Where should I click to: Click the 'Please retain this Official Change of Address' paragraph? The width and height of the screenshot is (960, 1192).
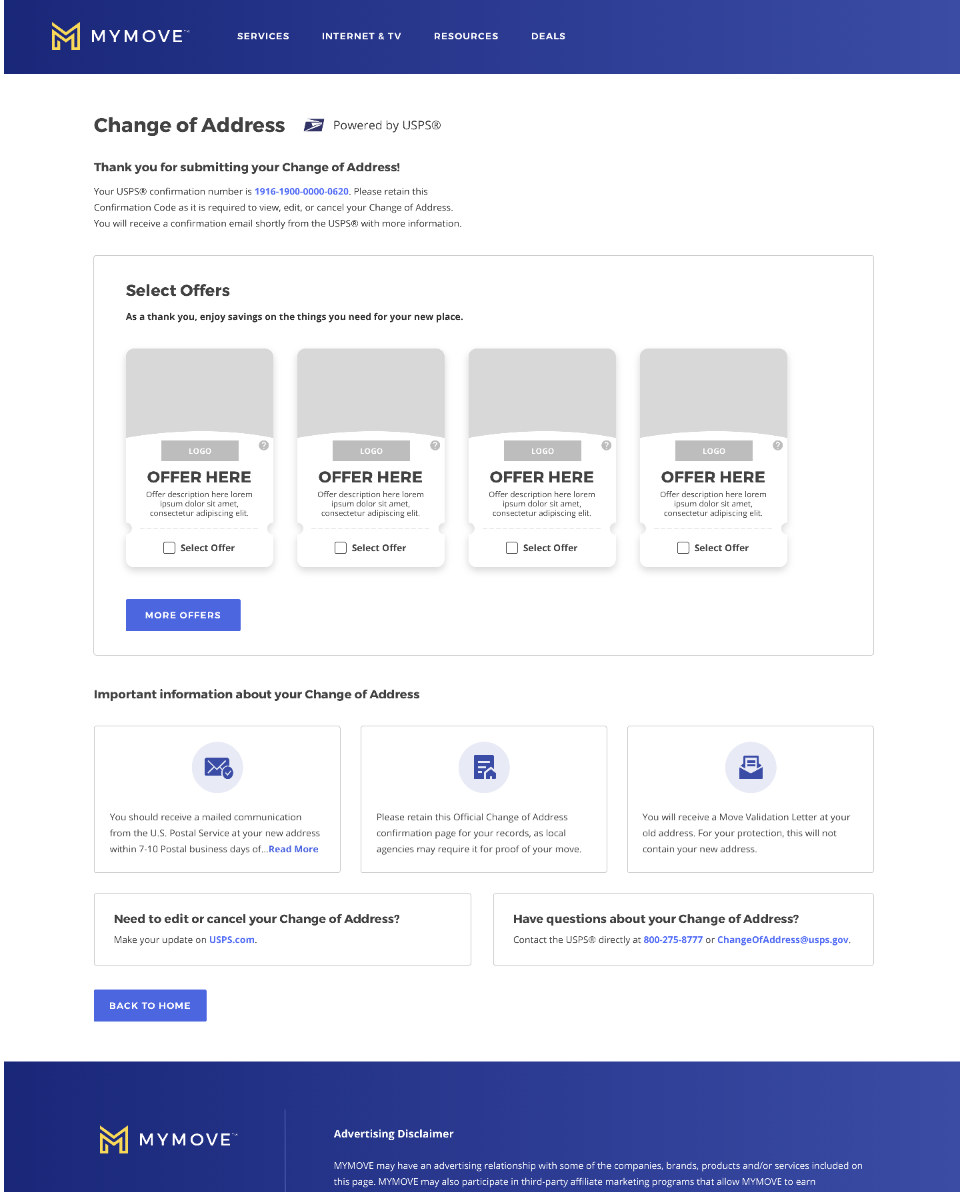[x=479, y=833]
